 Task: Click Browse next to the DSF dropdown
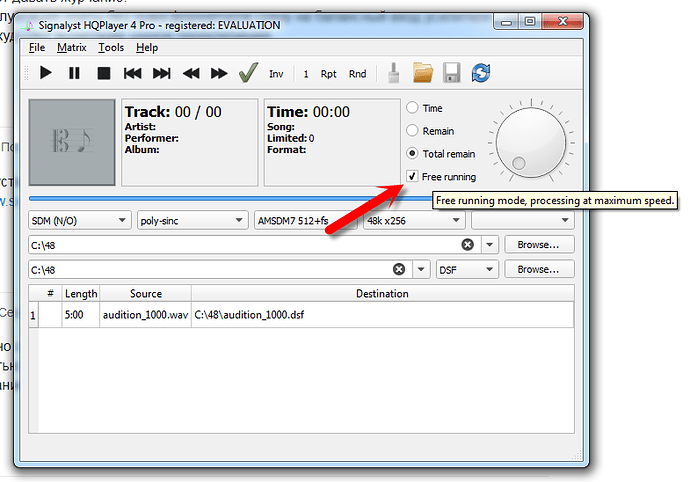pos(539,269)
